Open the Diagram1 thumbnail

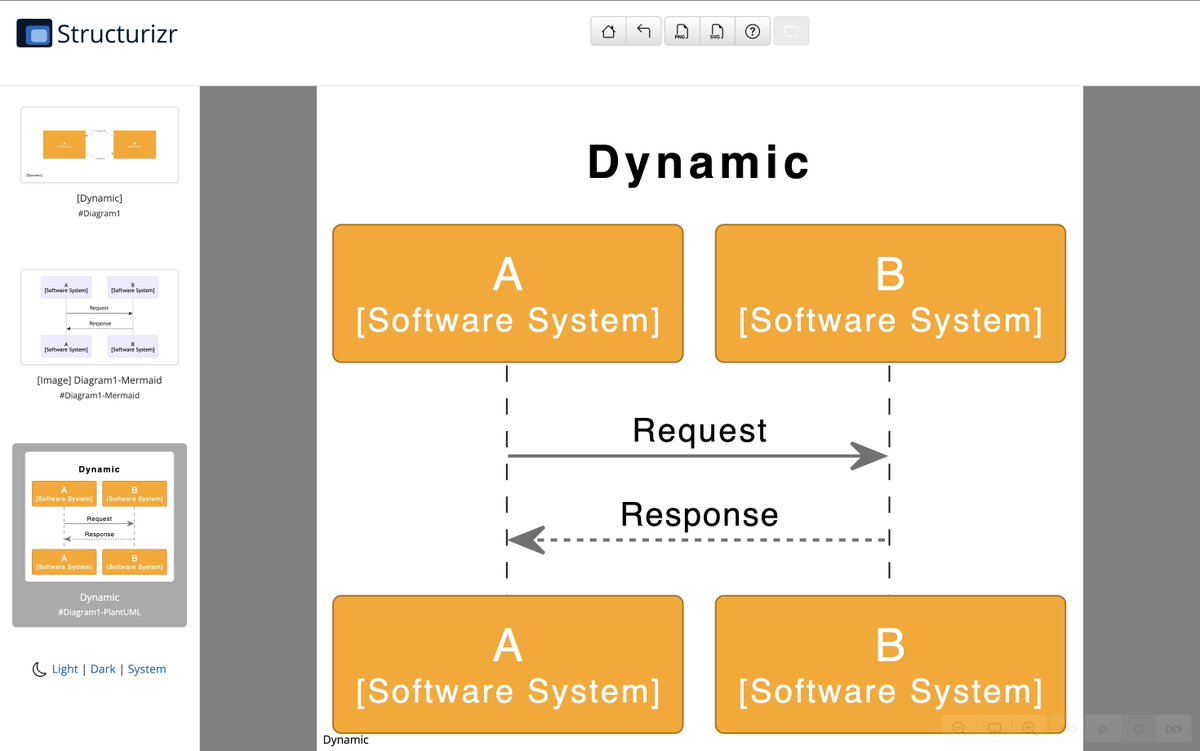[99, 145]
